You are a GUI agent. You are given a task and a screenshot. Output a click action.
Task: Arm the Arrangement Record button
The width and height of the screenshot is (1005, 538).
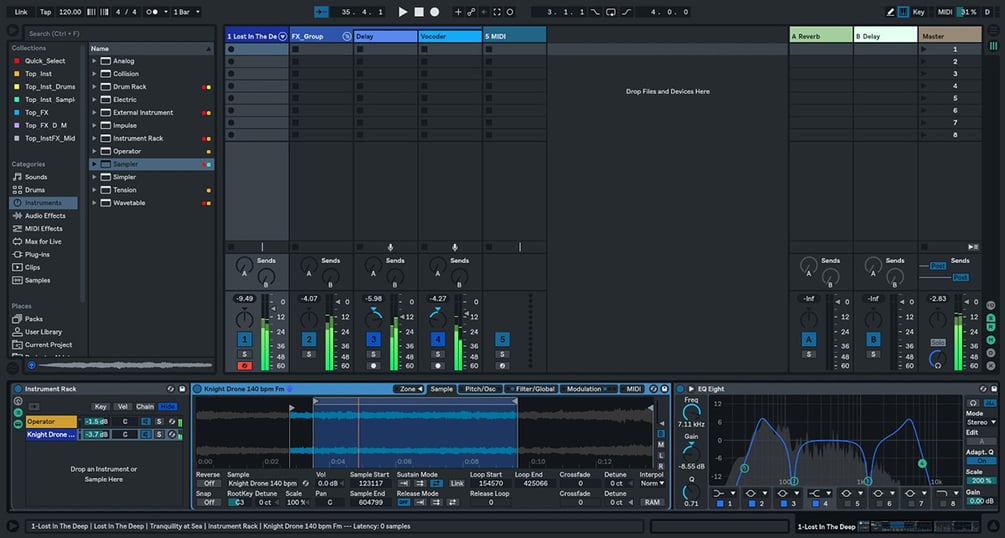435,12
